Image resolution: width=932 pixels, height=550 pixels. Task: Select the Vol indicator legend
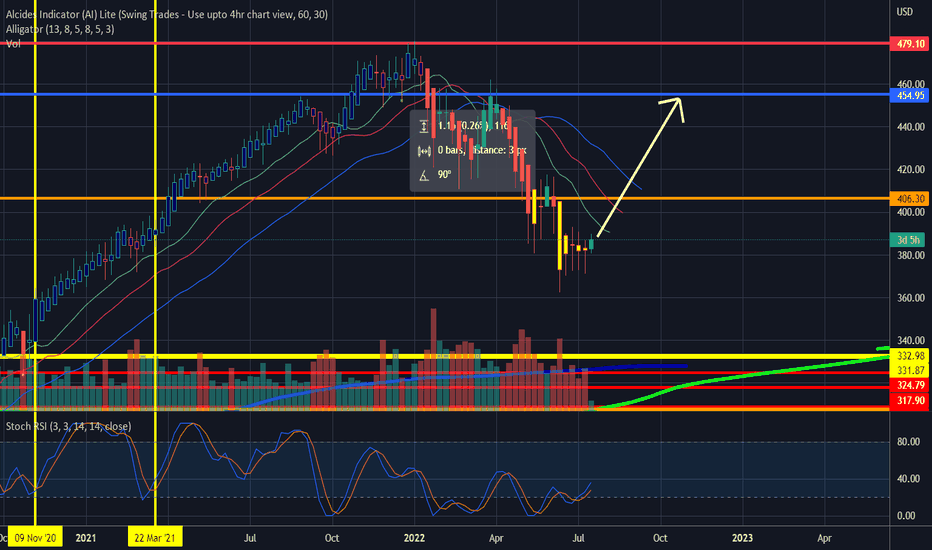[x=13, y=43]
